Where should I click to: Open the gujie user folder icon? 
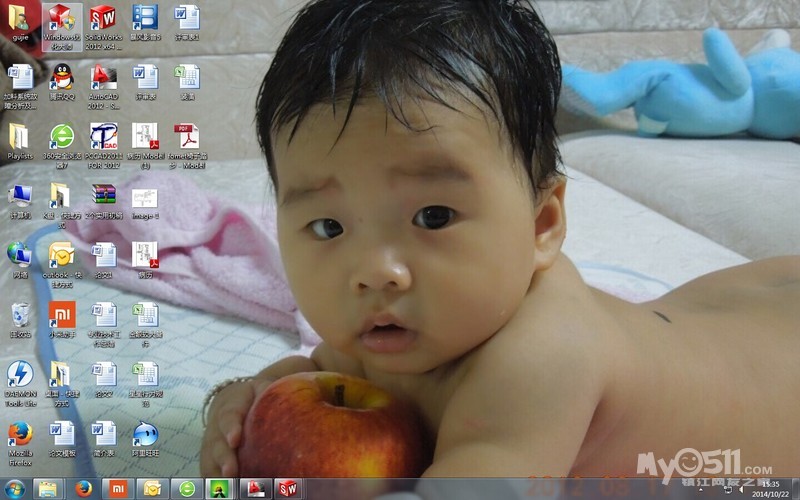click(x=20, y=23)
